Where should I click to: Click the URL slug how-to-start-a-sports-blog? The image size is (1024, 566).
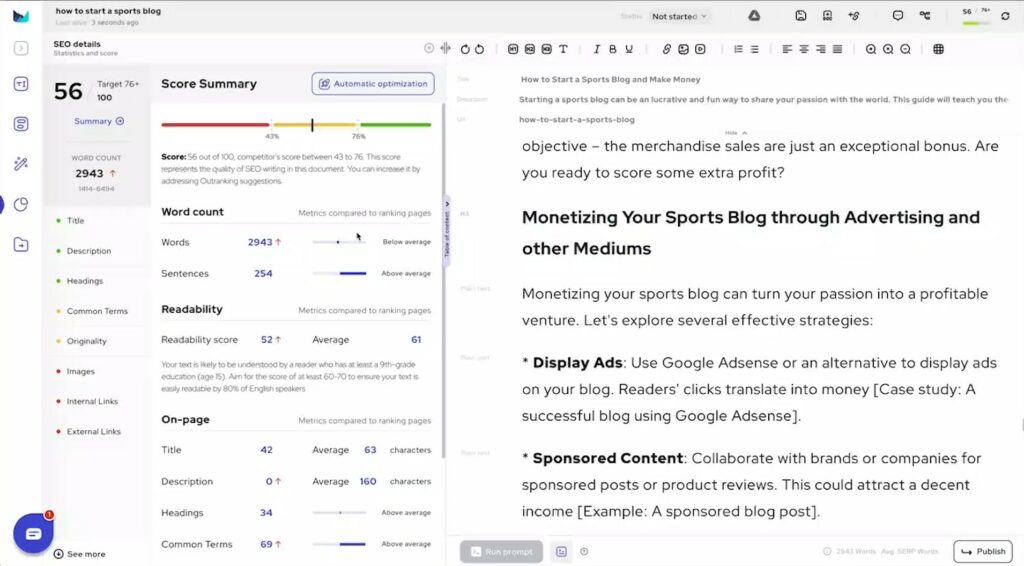(x=577, y=119)
